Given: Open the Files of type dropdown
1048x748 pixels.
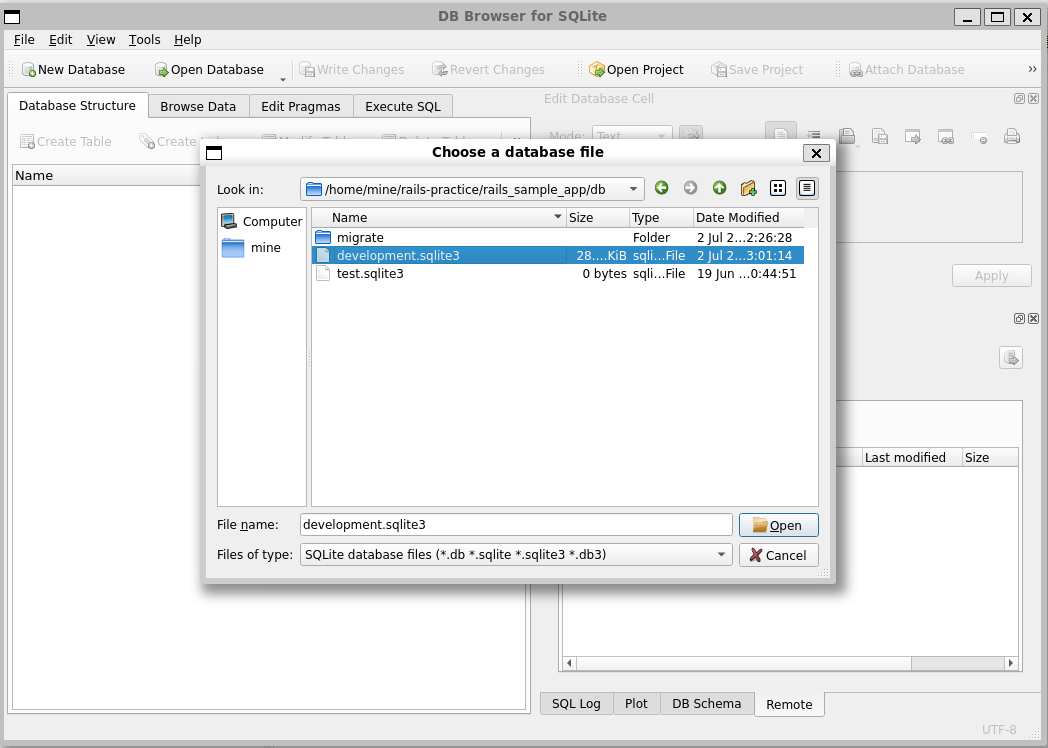Looking at the screenshot, I should tap(516, 555).
